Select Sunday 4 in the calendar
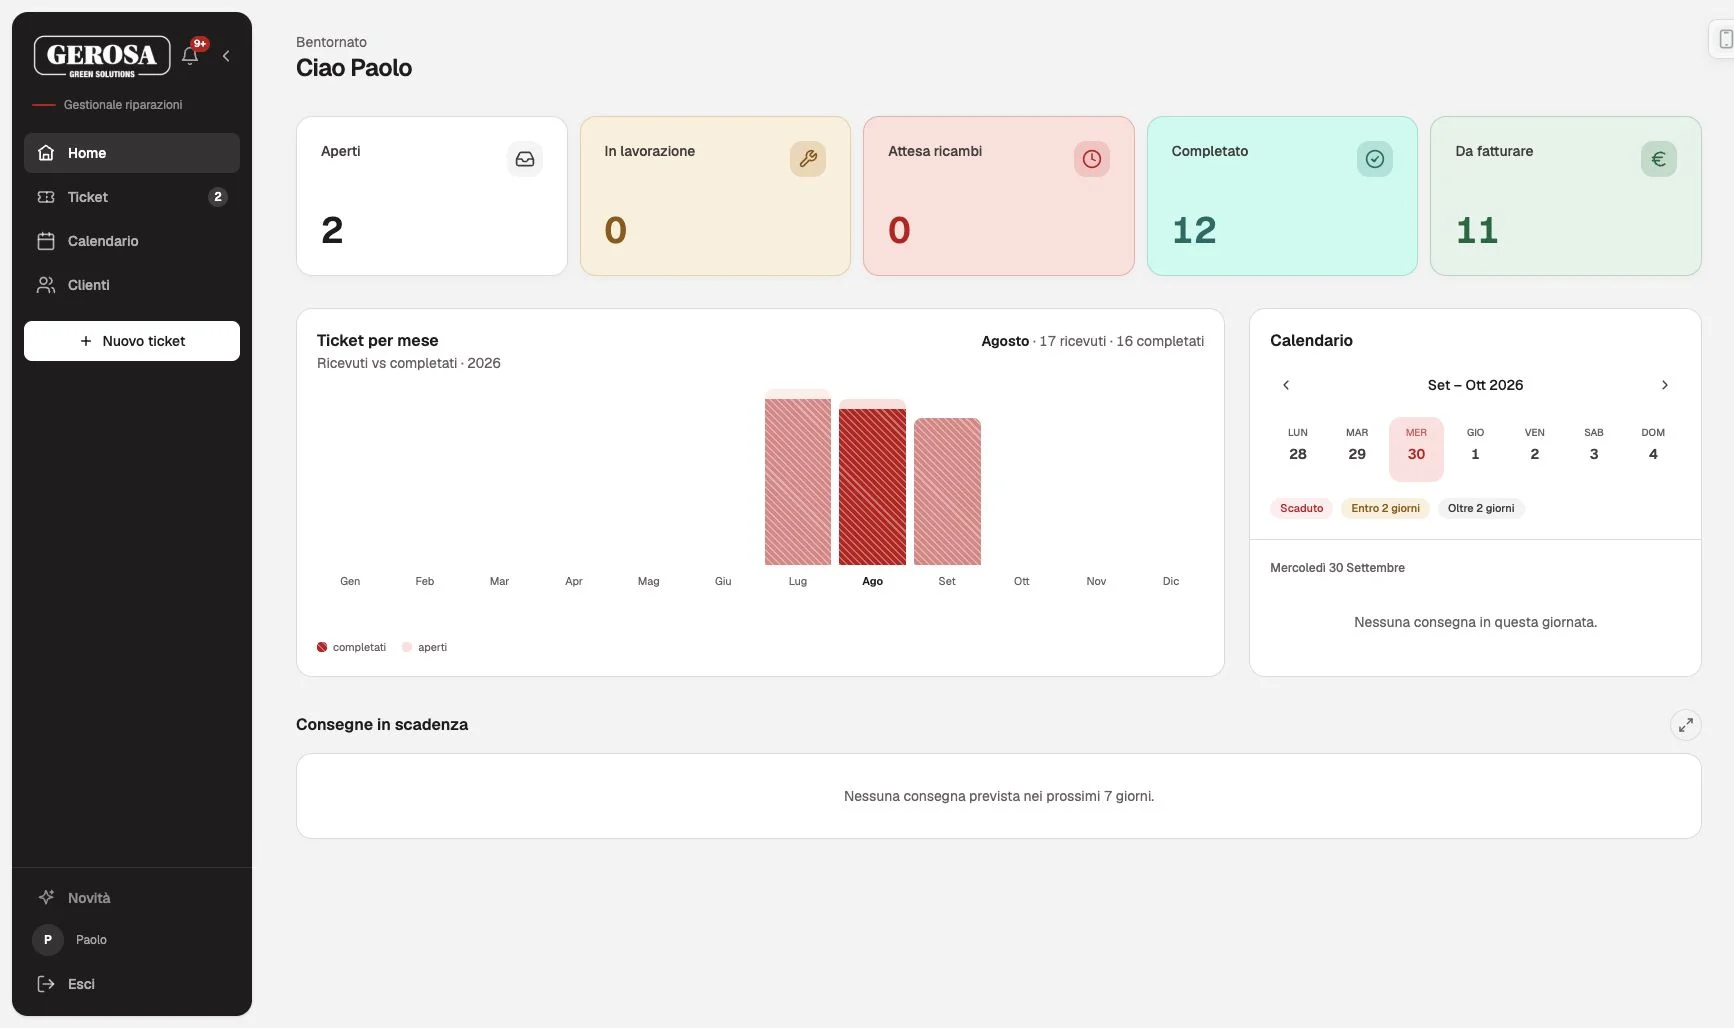Viewport: 1734px width, 1028px height. tap(1653, 449)
